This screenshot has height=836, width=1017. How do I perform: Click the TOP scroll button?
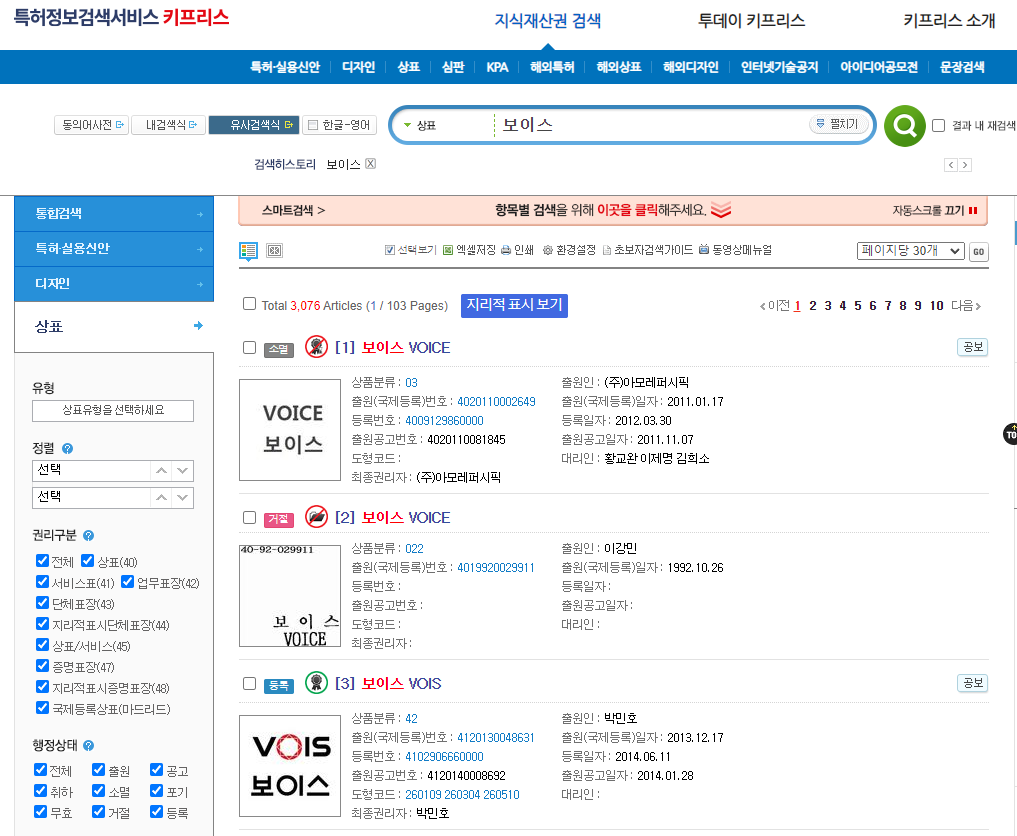(1011, 434)
